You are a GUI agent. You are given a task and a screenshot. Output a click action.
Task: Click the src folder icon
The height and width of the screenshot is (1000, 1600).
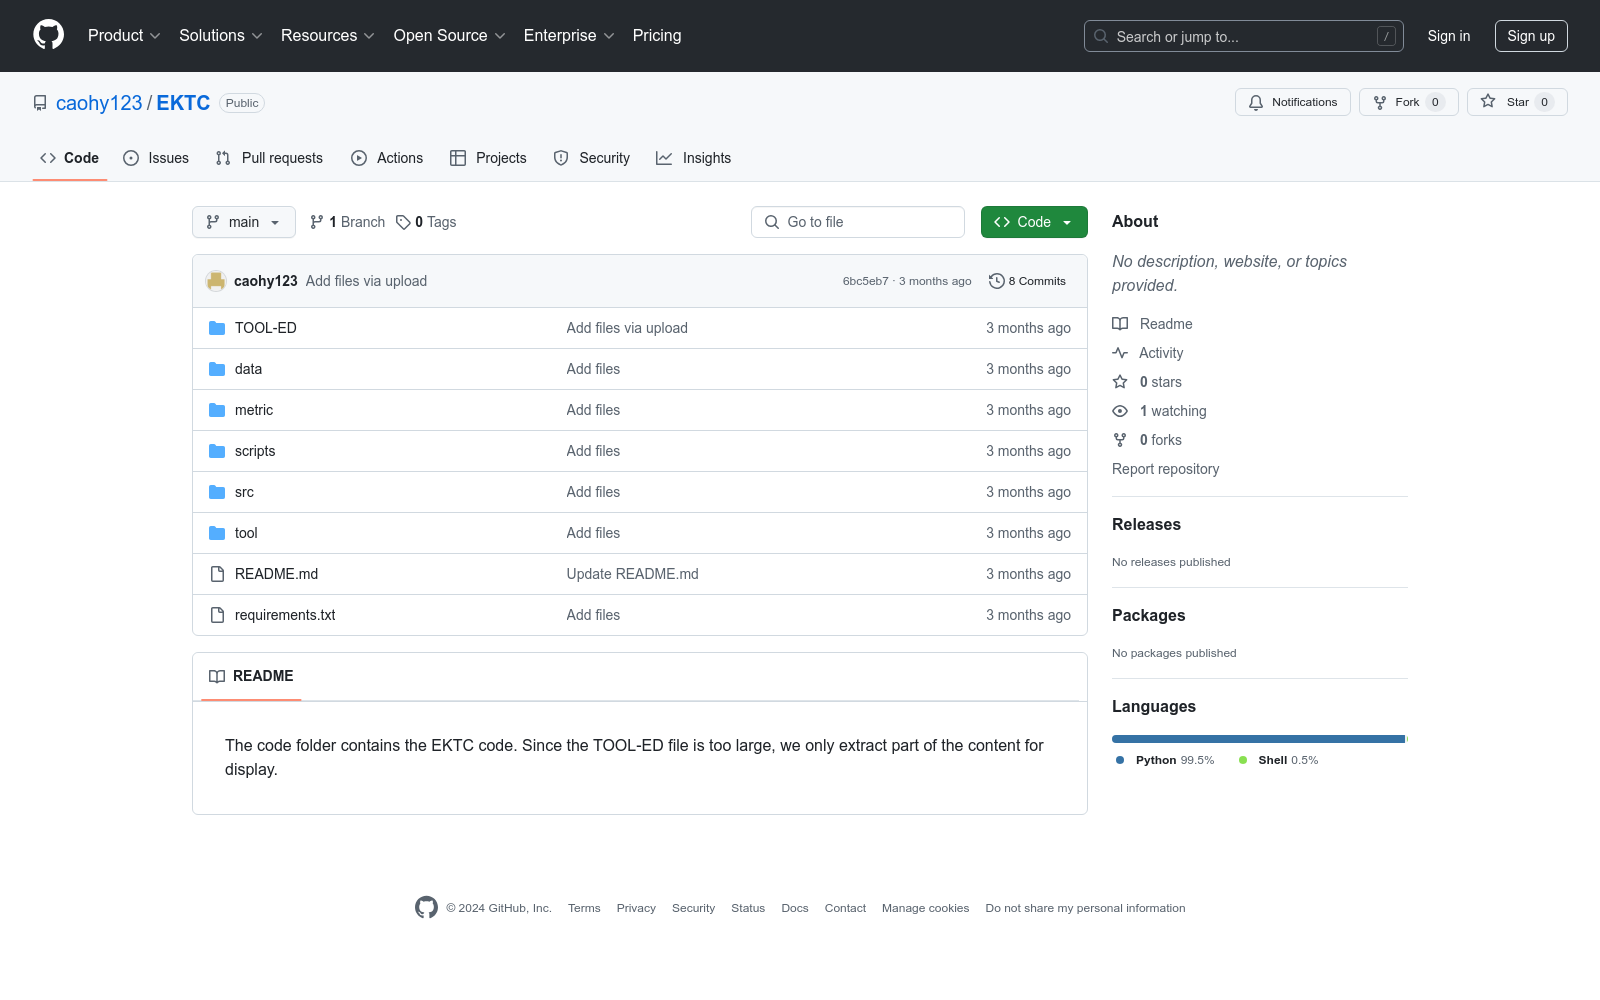(217, 492)
